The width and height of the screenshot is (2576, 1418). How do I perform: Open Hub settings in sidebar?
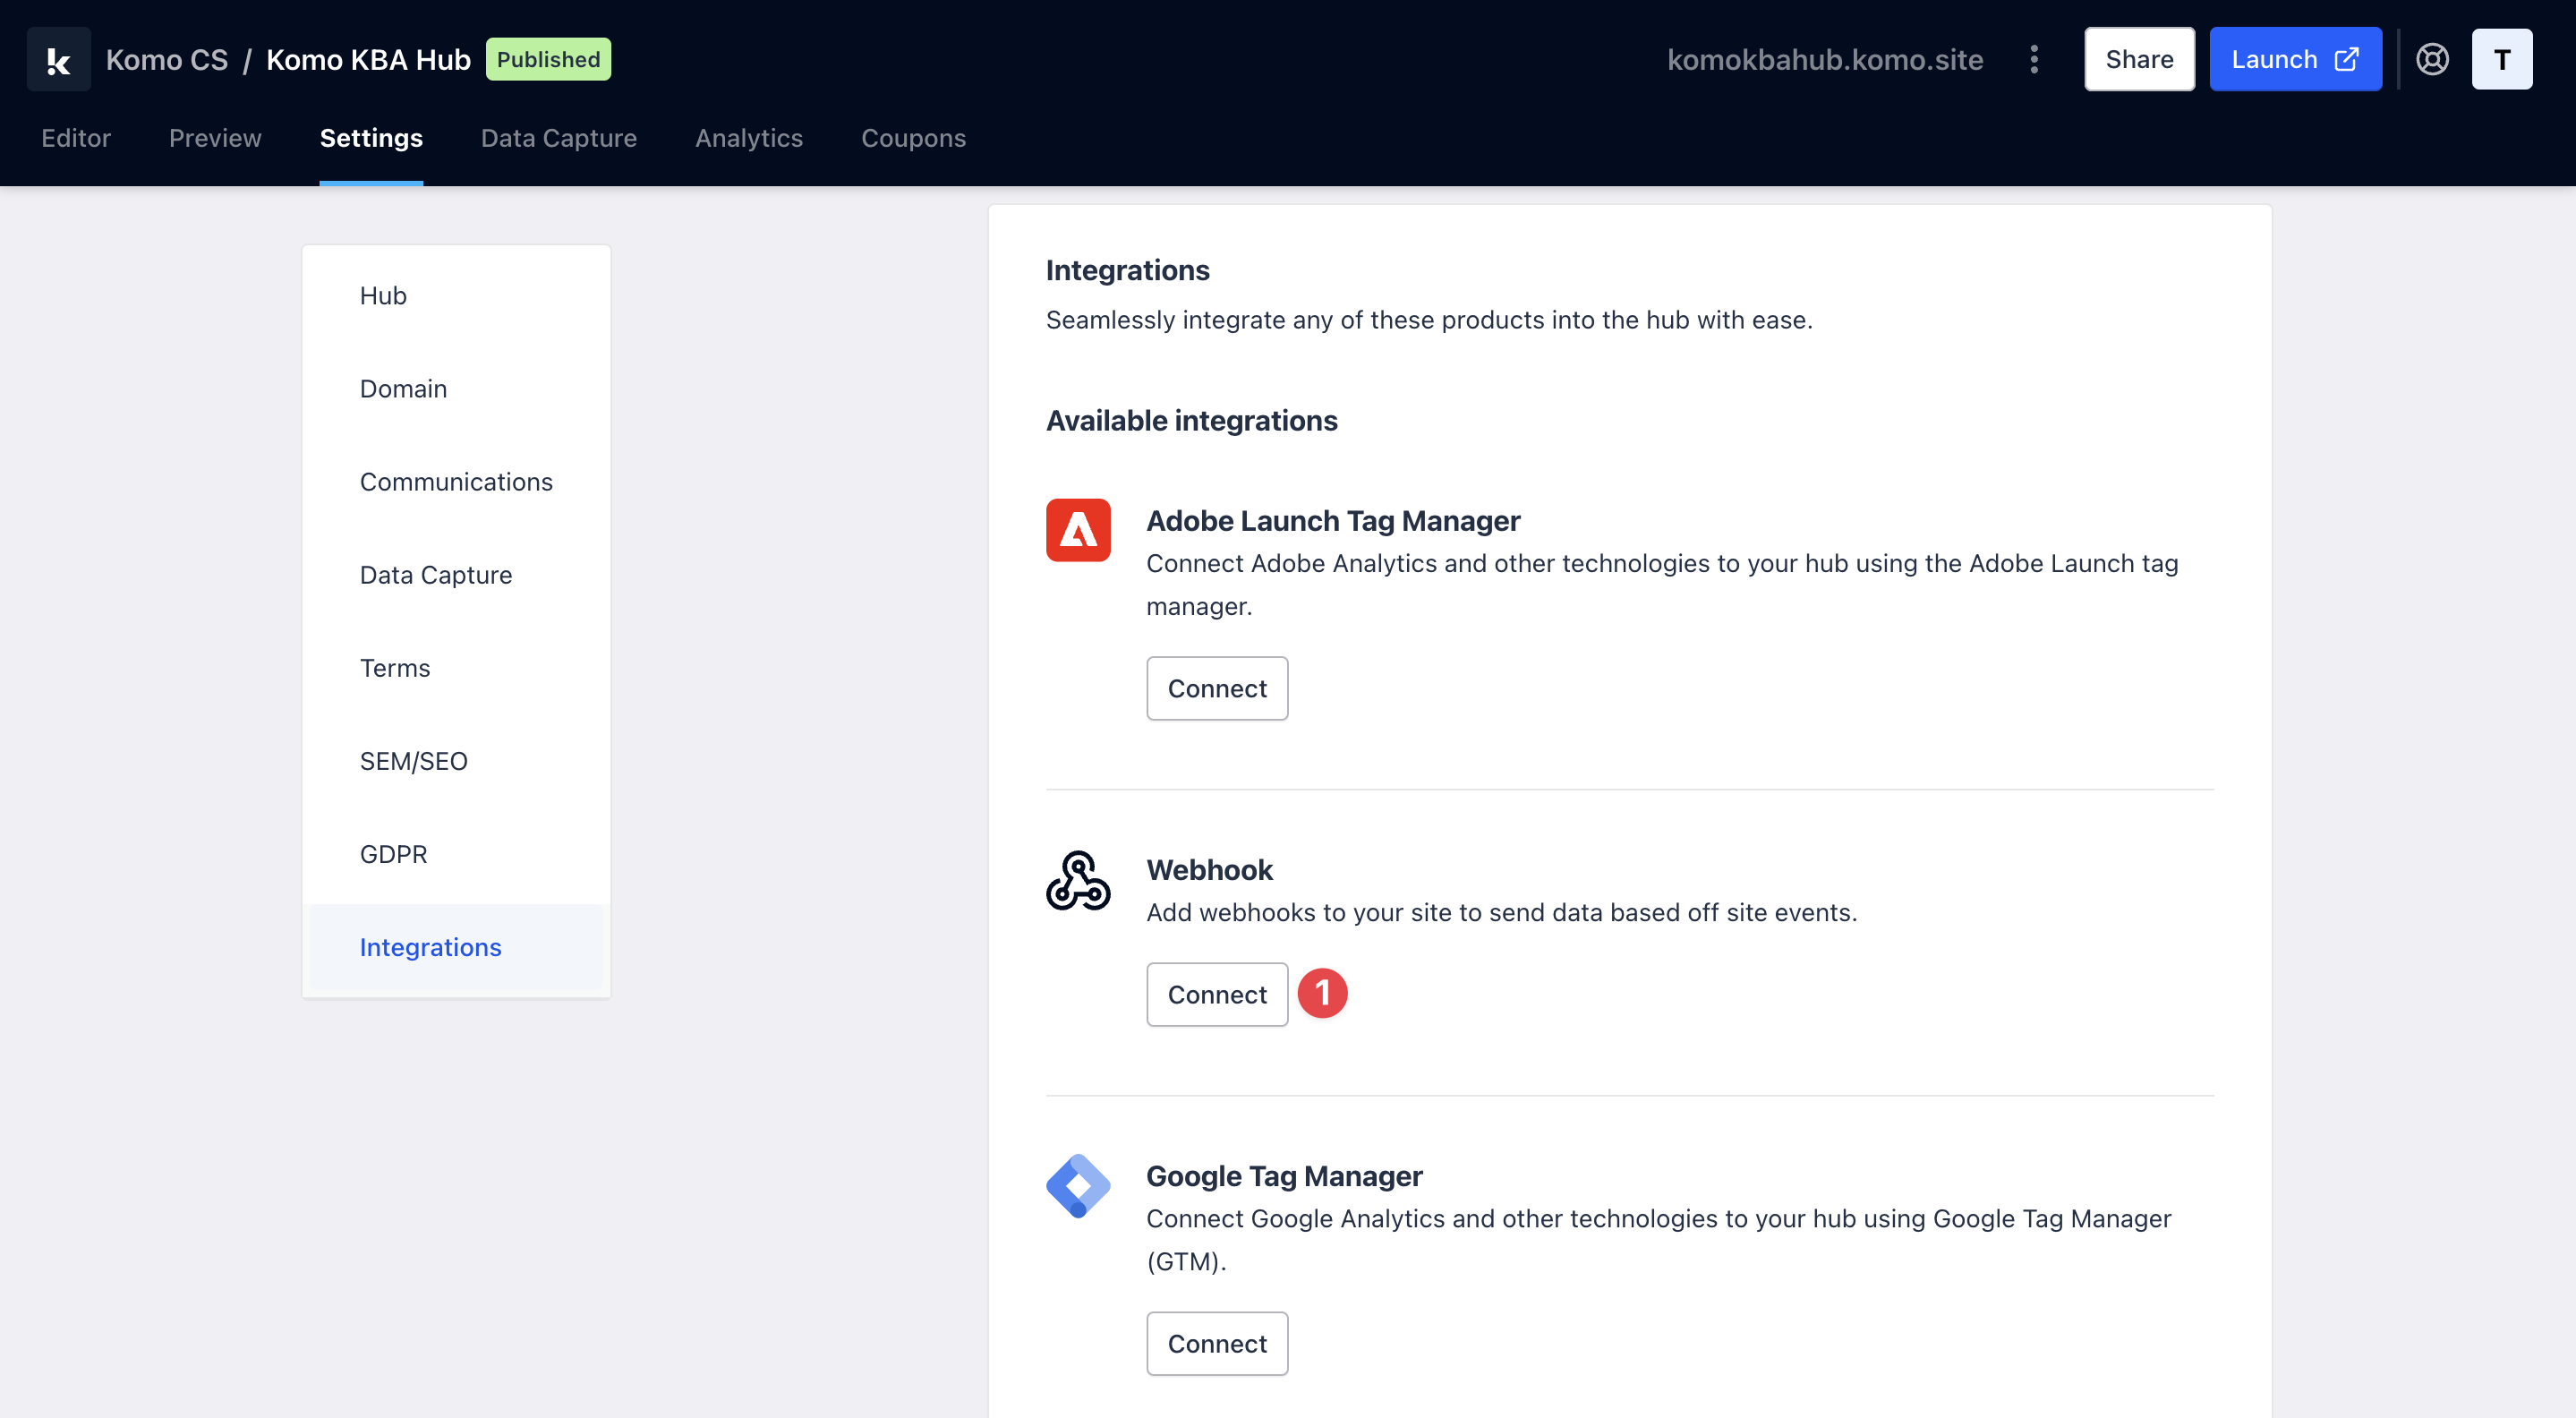(x=456, y=295)
